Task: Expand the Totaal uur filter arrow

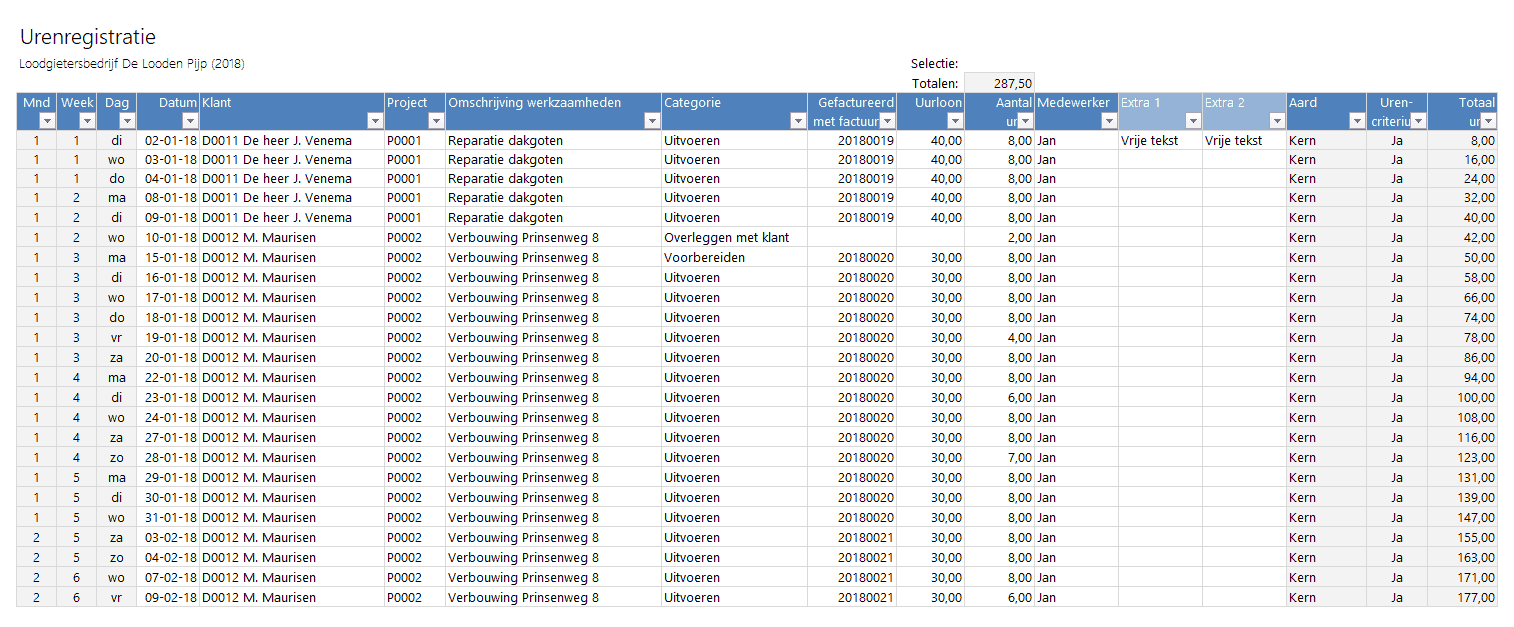Action: coord(1488,121)
